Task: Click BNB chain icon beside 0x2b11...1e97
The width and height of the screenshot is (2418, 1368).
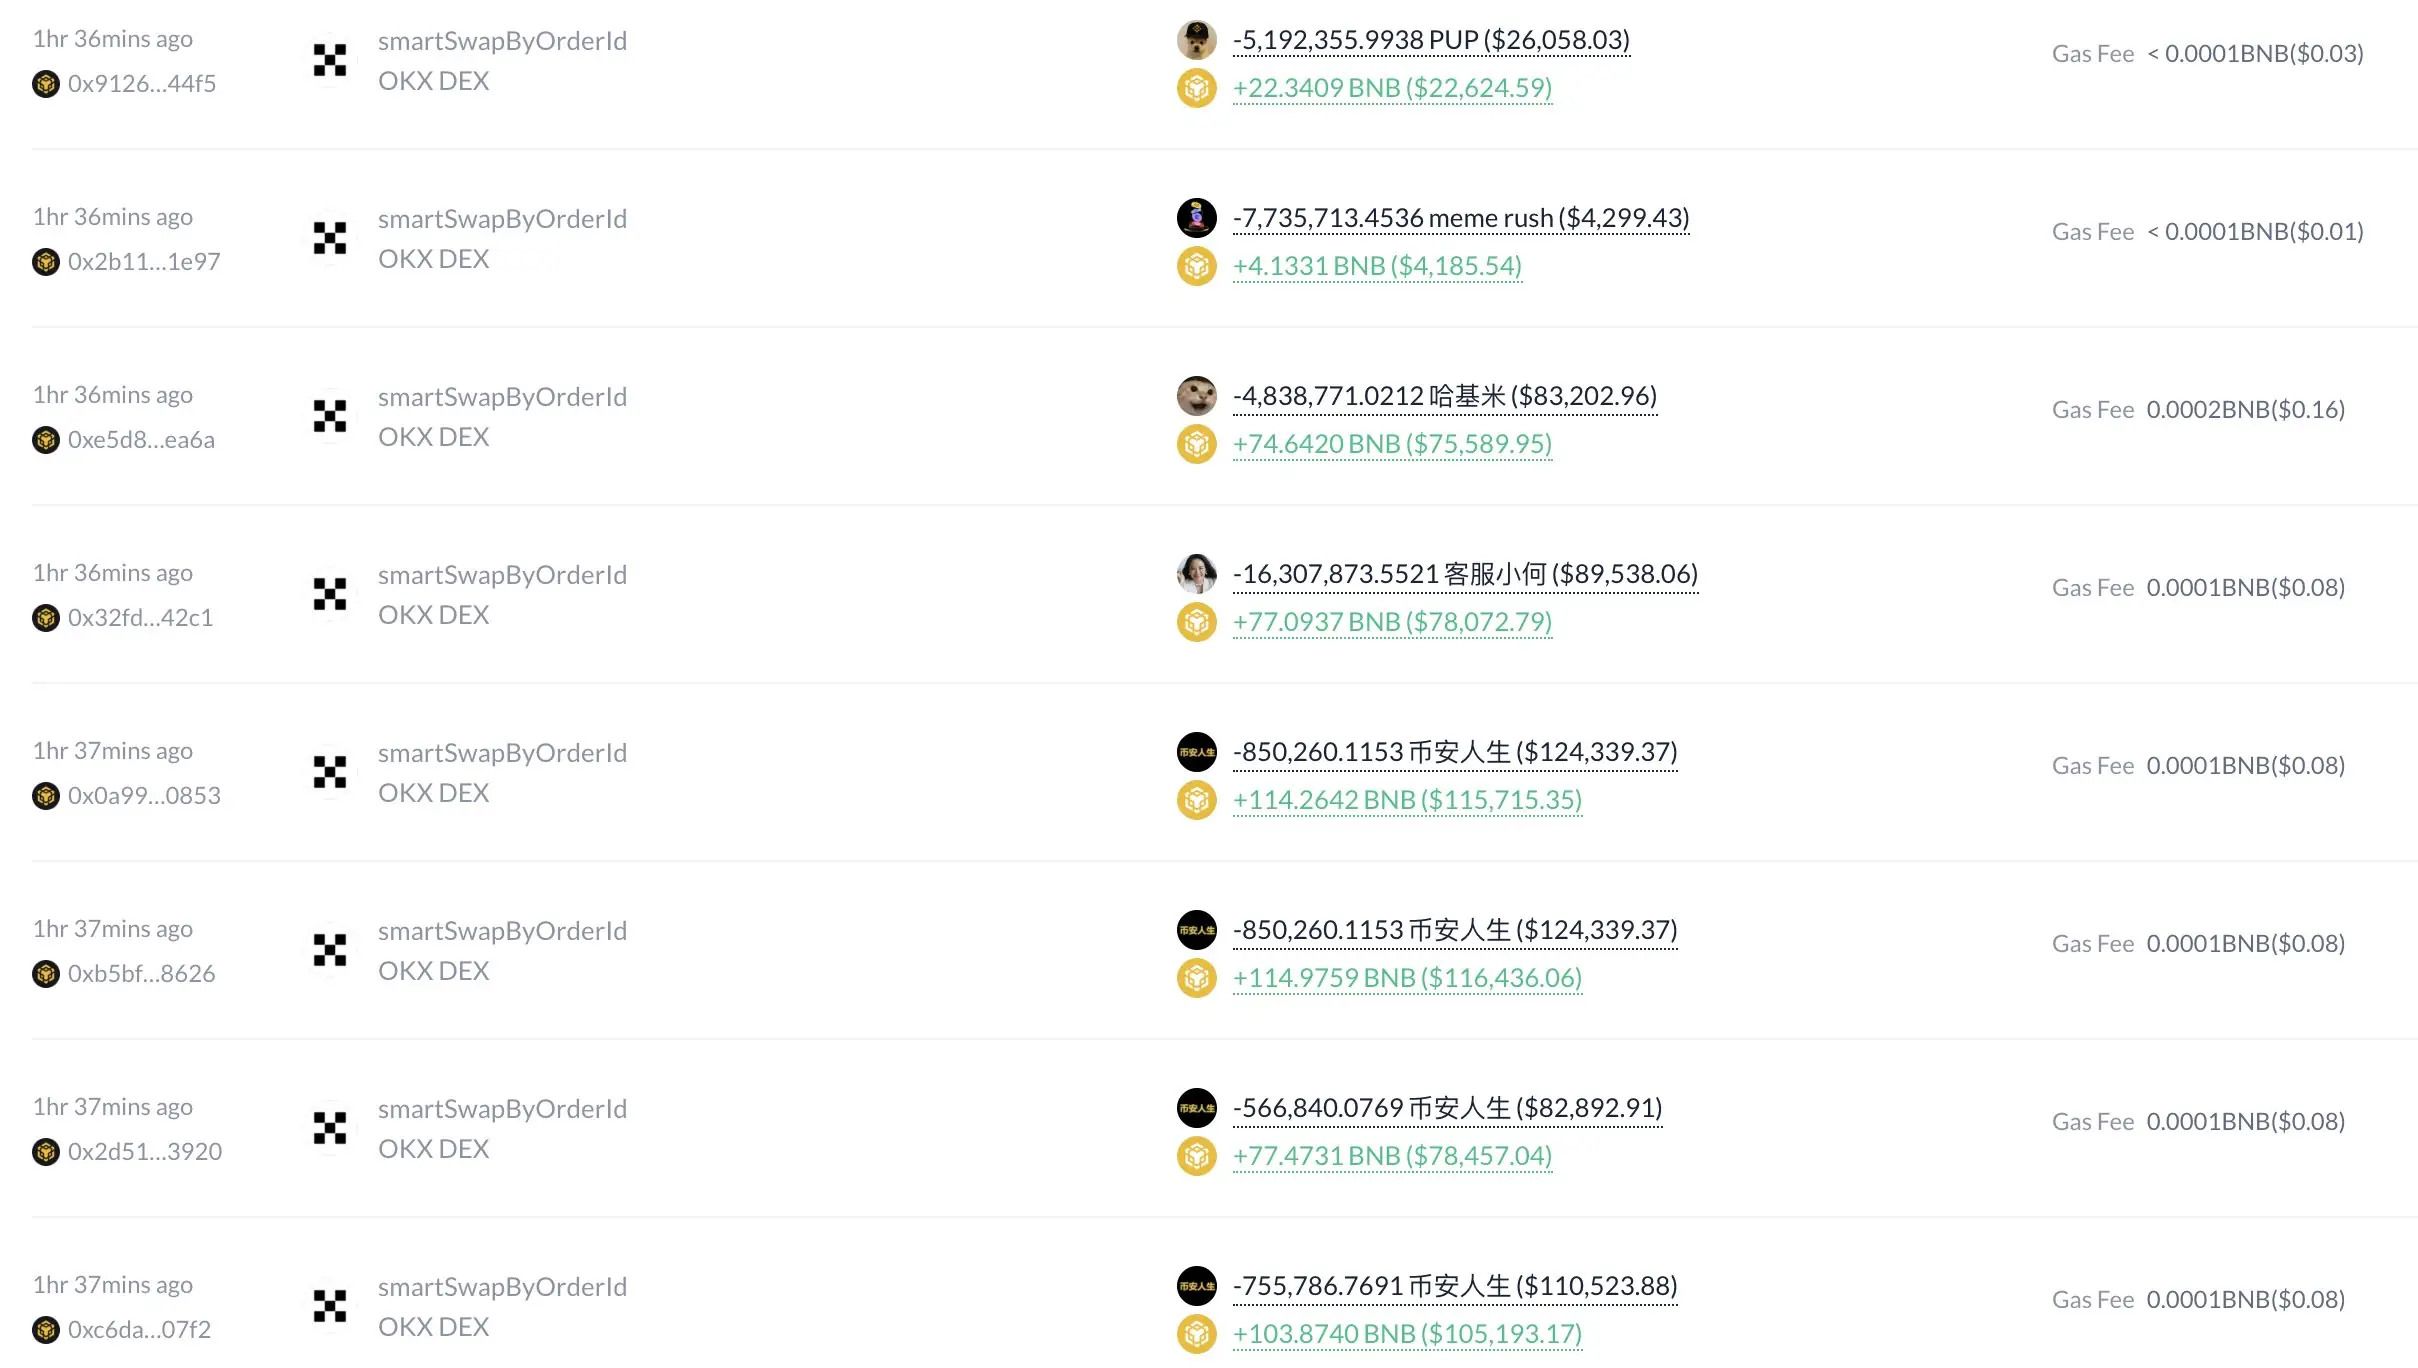Action: [46, 262]
